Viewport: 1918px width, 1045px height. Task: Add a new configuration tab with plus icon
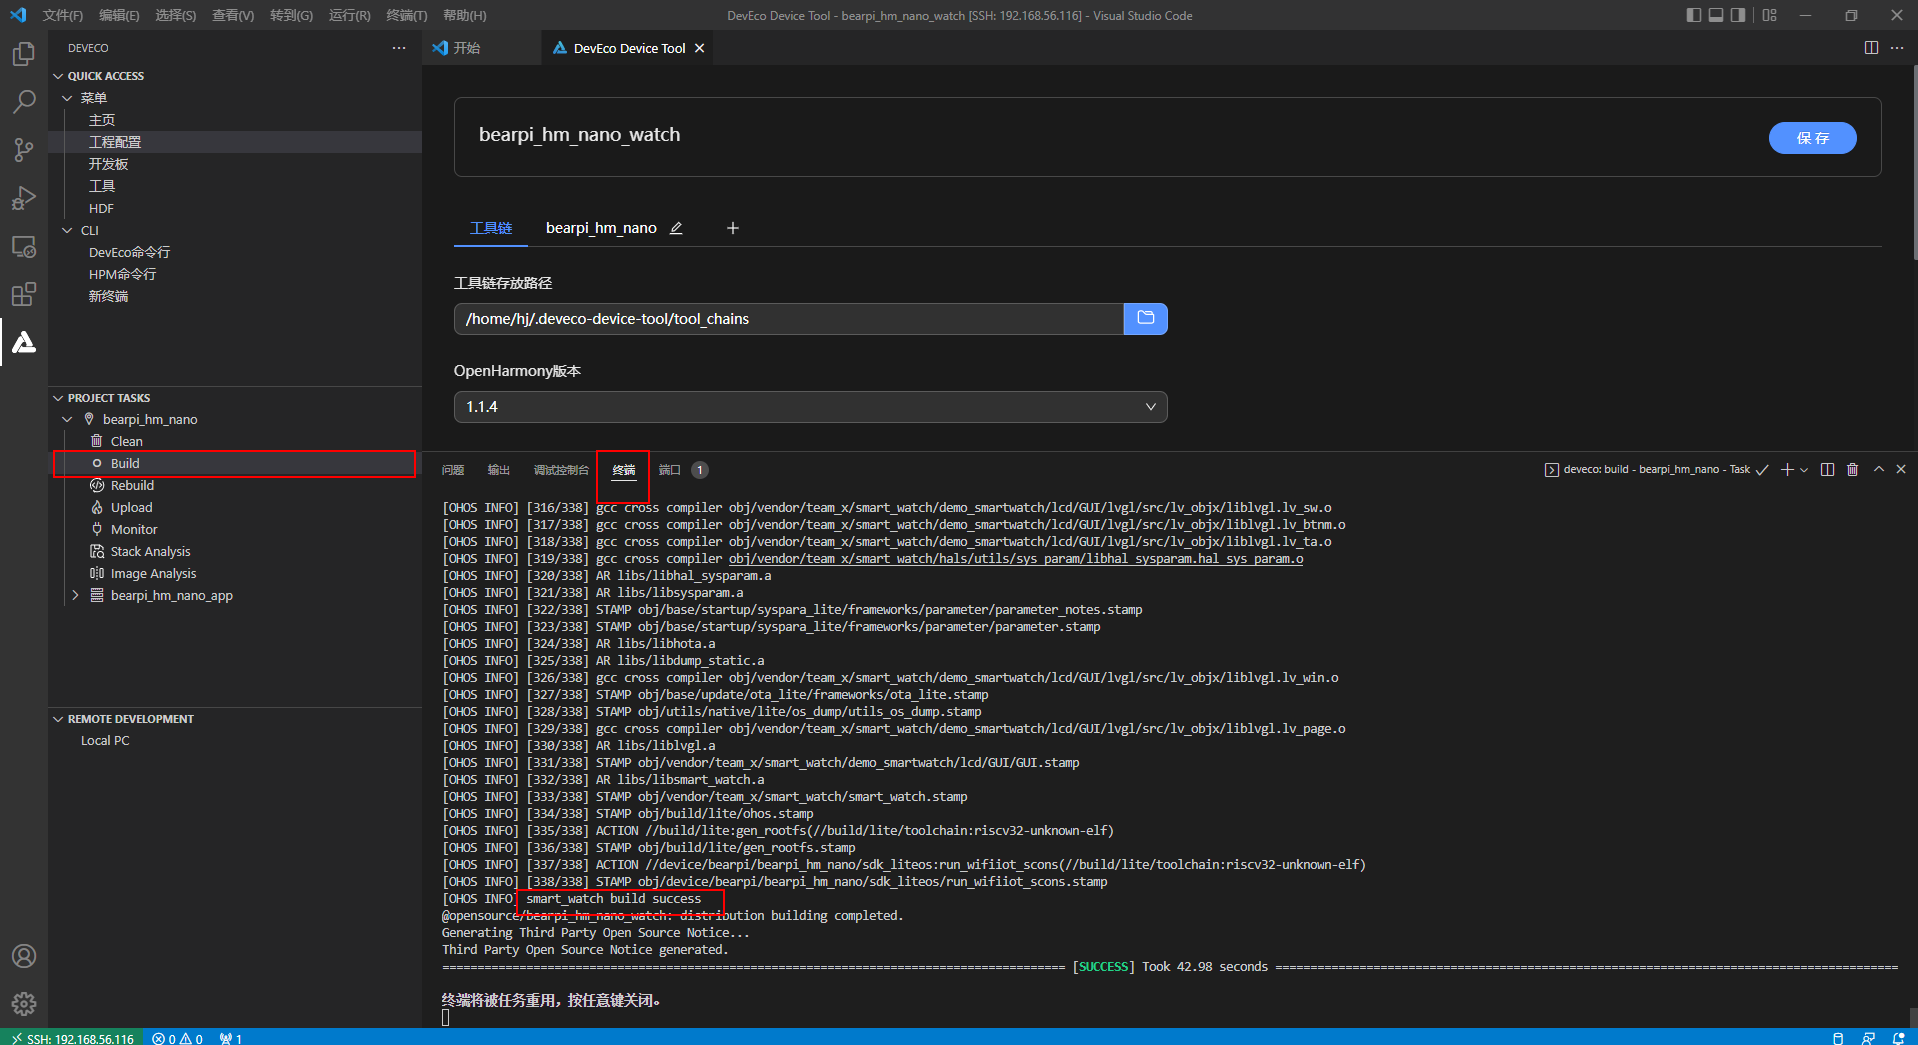733,228
